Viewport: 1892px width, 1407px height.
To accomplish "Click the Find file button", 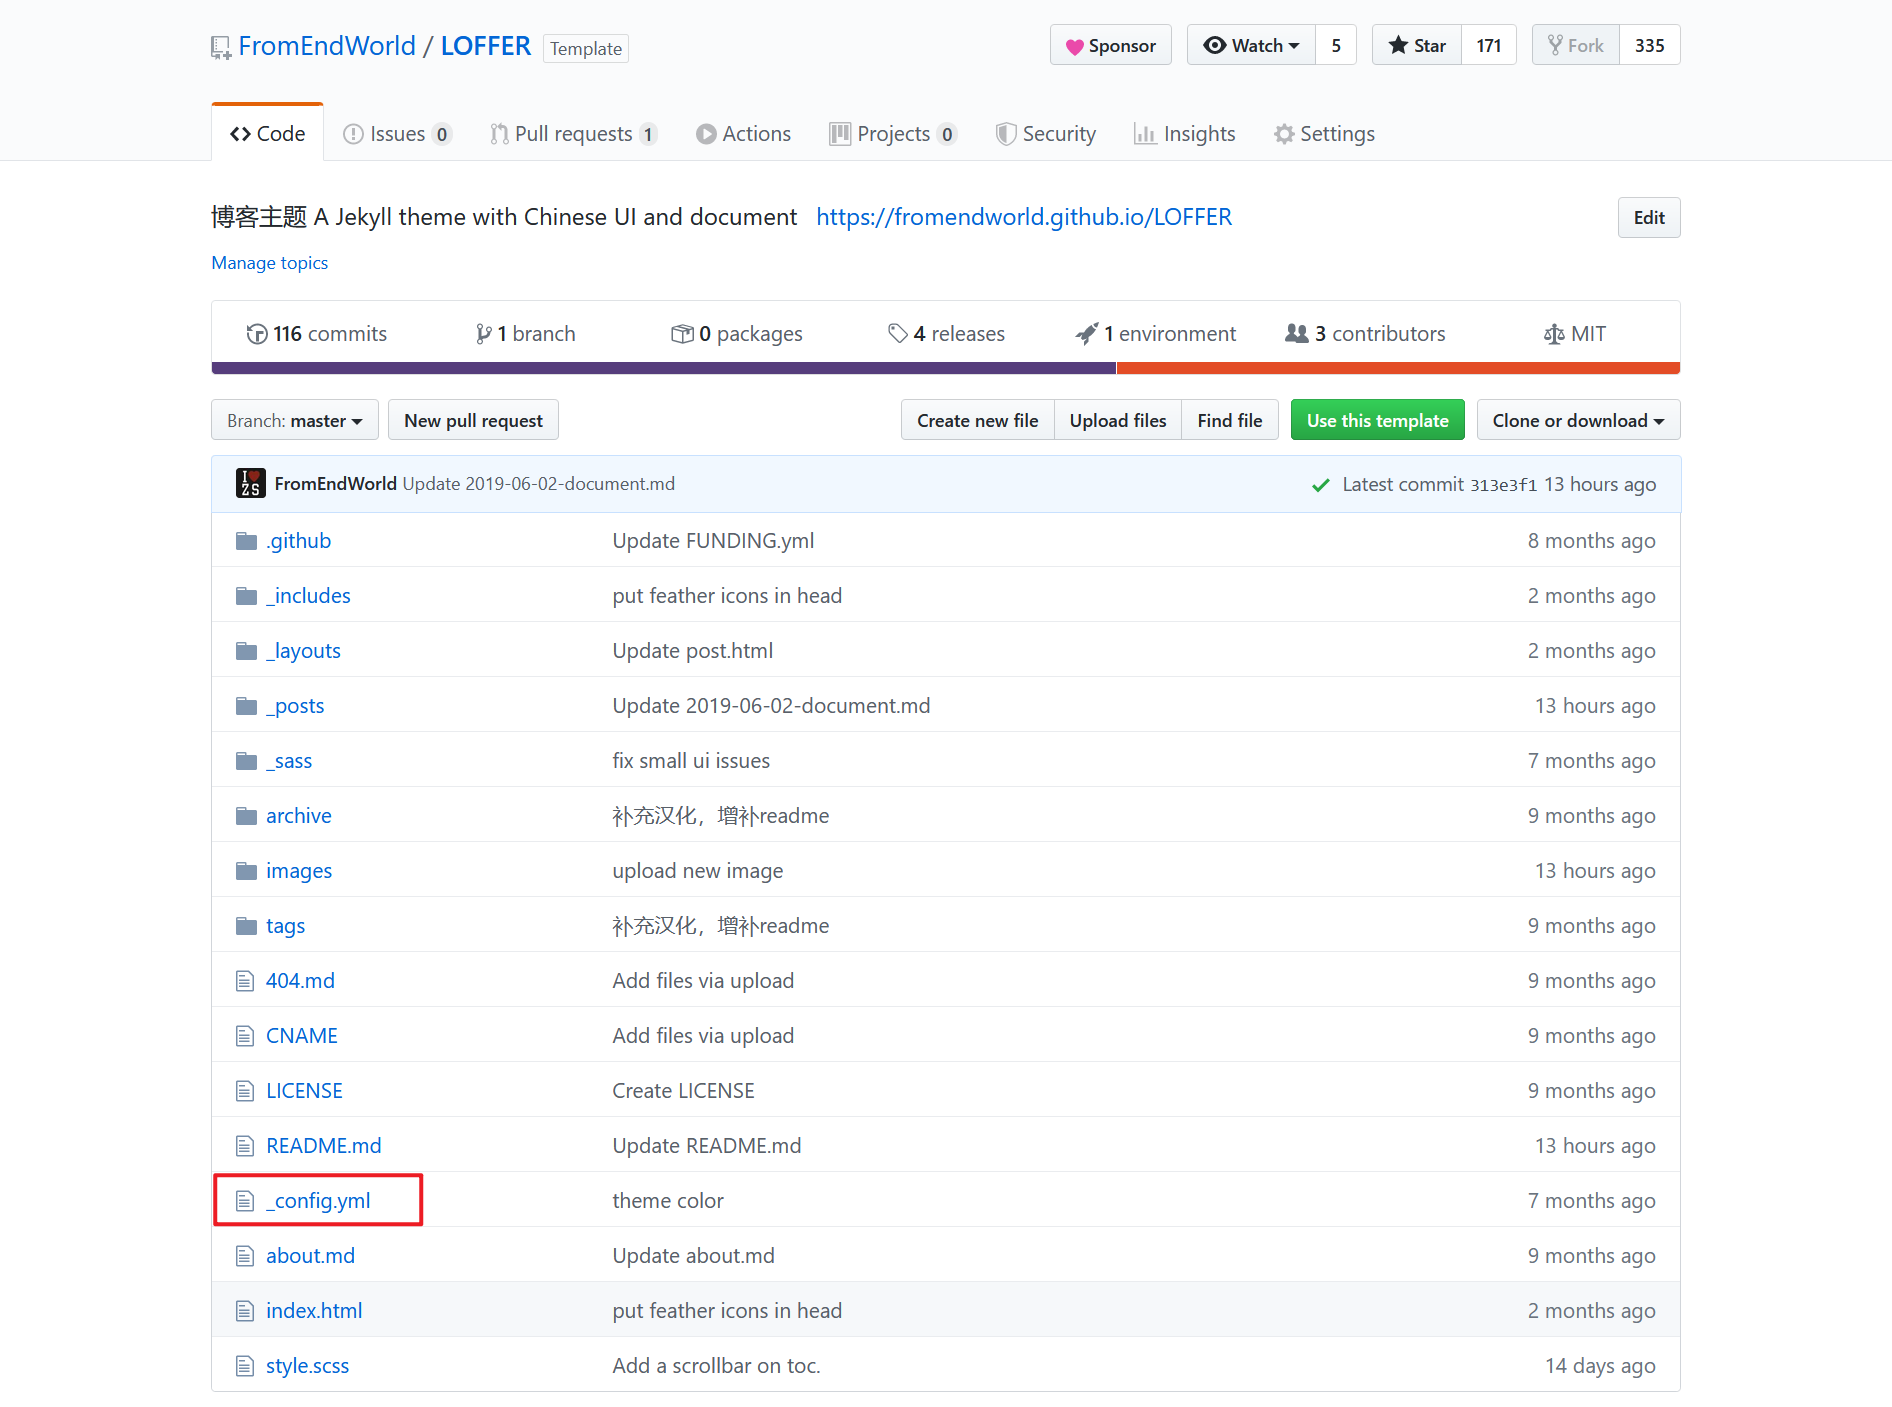I will pos(1230,420).
